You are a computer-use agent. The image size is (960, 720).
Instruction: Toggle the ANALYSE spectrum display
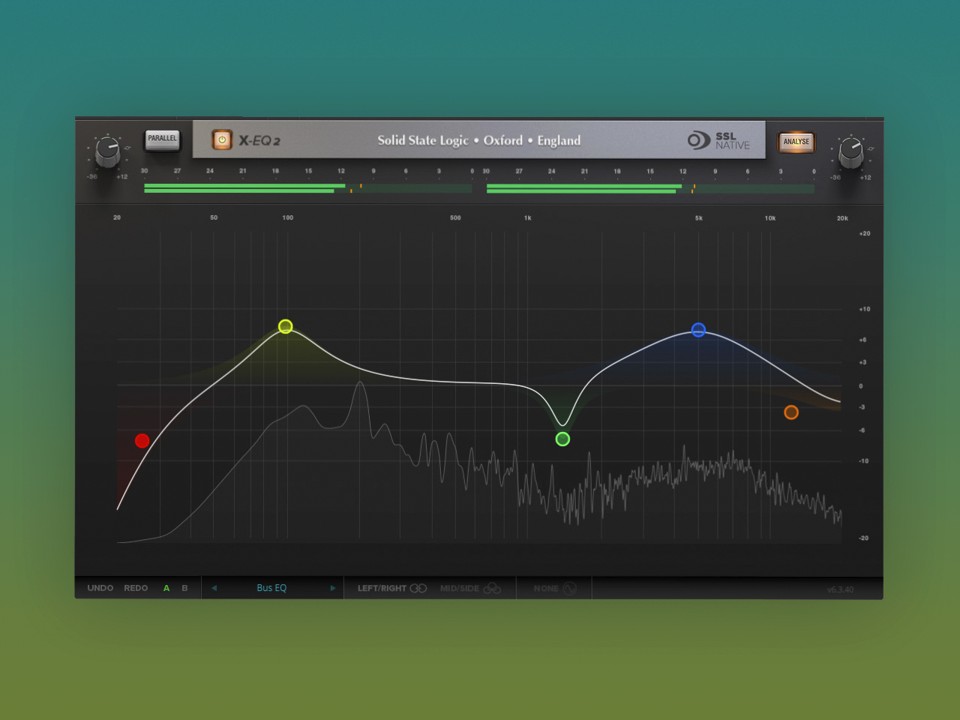(796, 142)
